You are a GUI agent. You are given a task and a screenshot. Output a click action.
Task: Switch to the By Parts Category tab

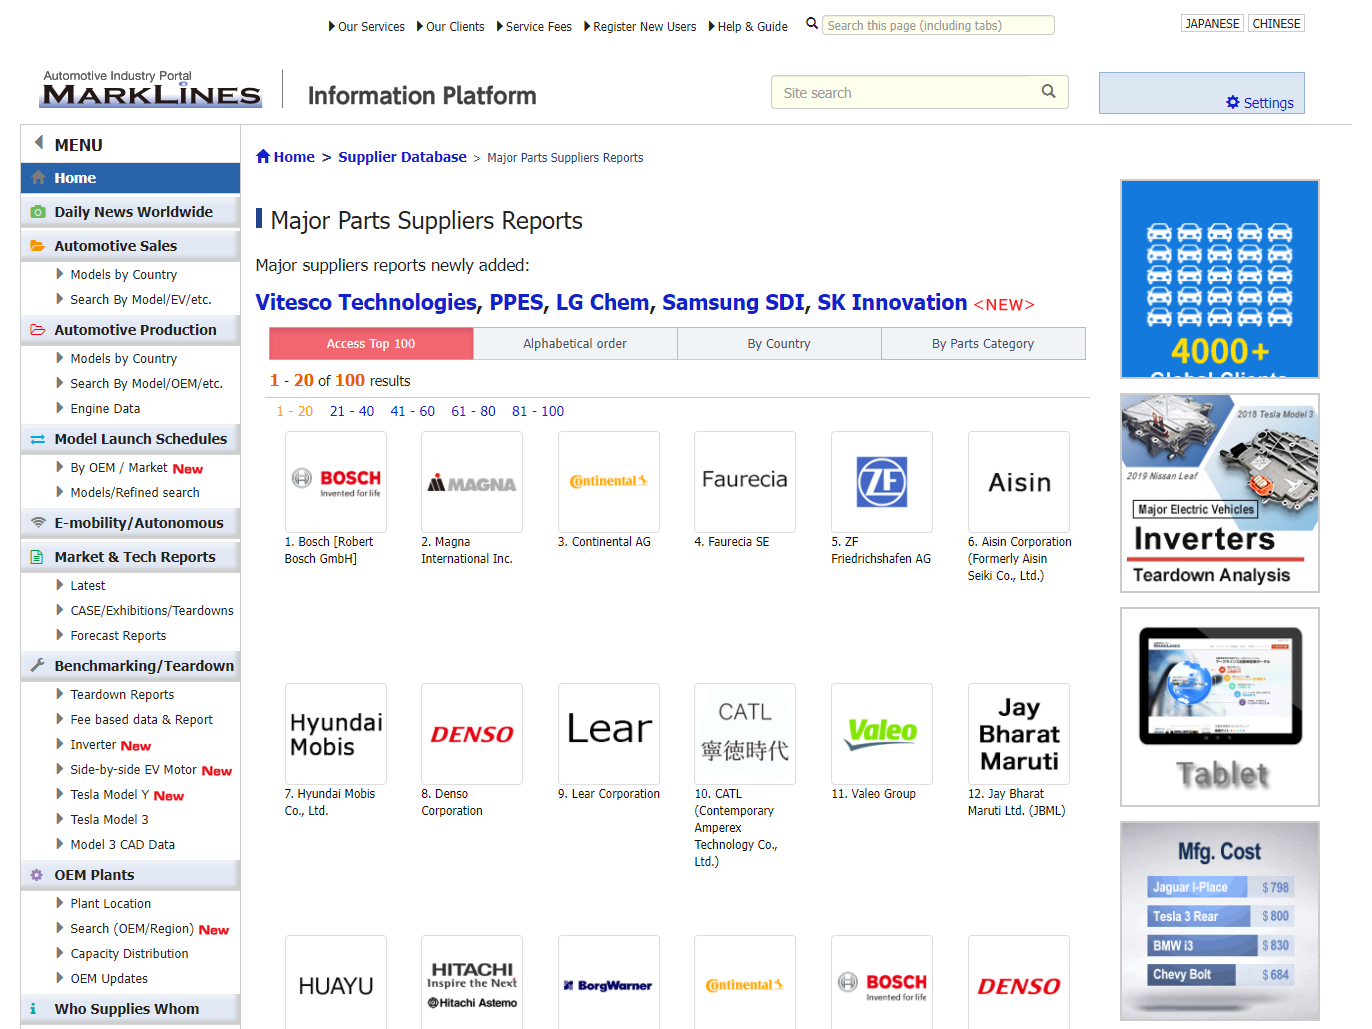(x=983, y=343)
